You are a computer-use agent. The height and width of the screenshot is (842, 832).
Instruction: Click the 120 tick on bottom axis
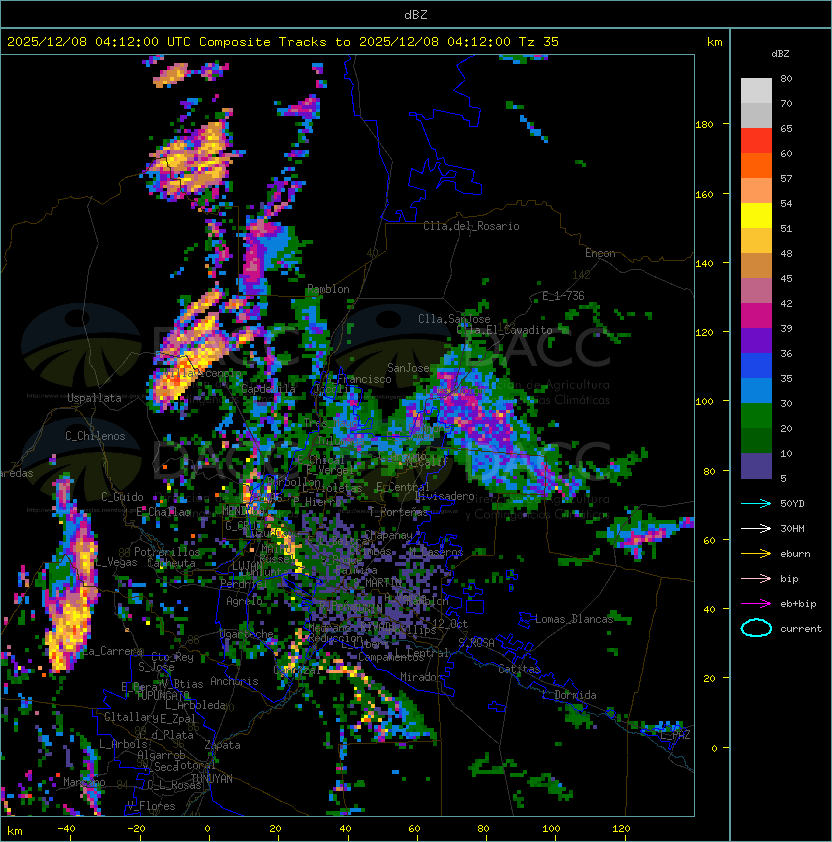coord(621,829)
